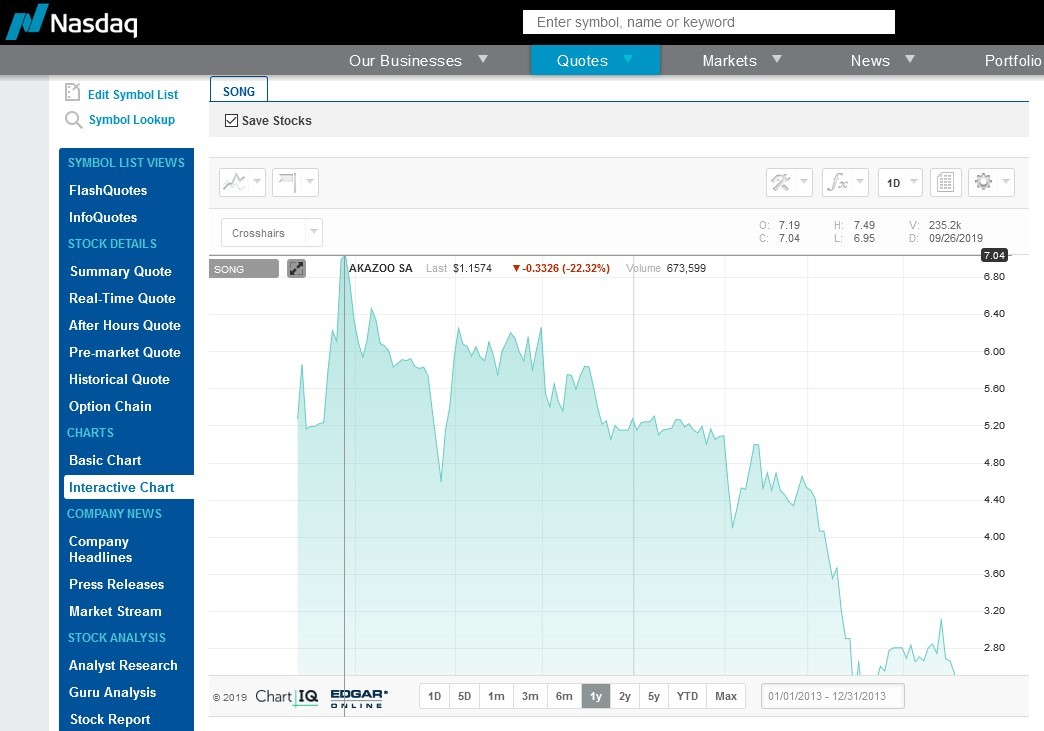Open FlashQuotes view
This screenshot has height=731, width=1044.
coord(108,190)
